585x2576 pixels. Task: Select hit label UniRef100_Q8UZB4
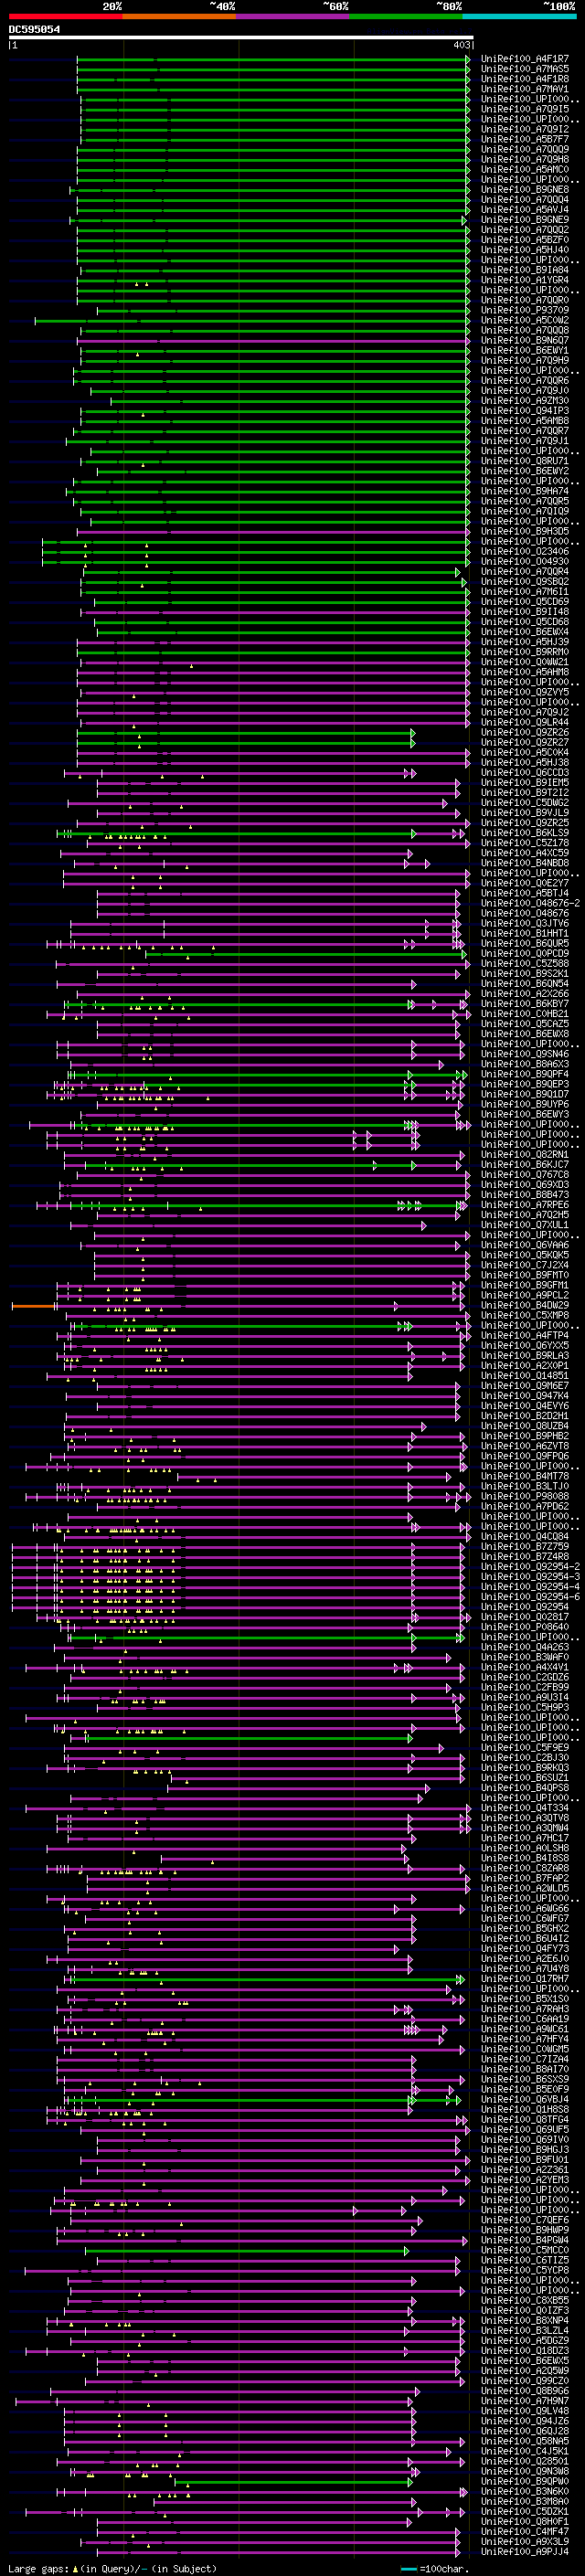(525, 1426)
